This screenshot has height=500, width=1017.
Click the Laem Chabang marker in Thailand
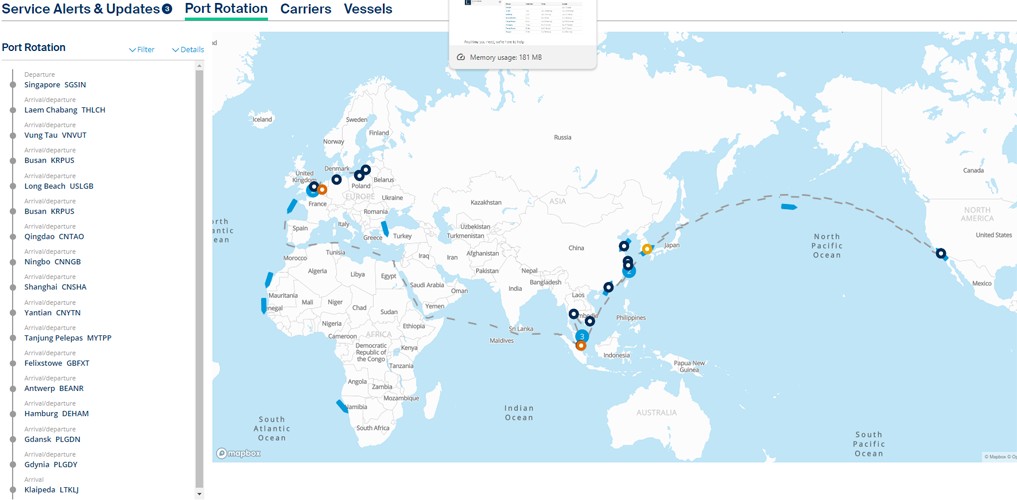pyautogui.click(x=573, y=314)
